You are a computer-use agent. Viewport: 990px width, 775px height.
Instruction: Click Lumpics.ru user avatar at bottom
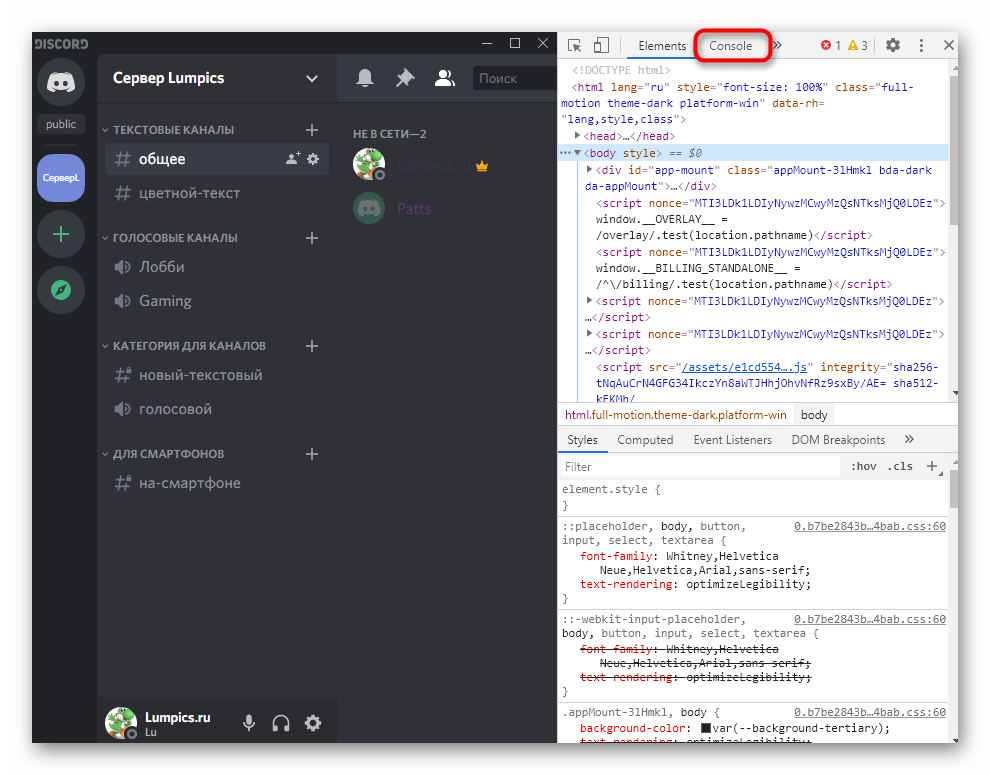tap(121, 723)
